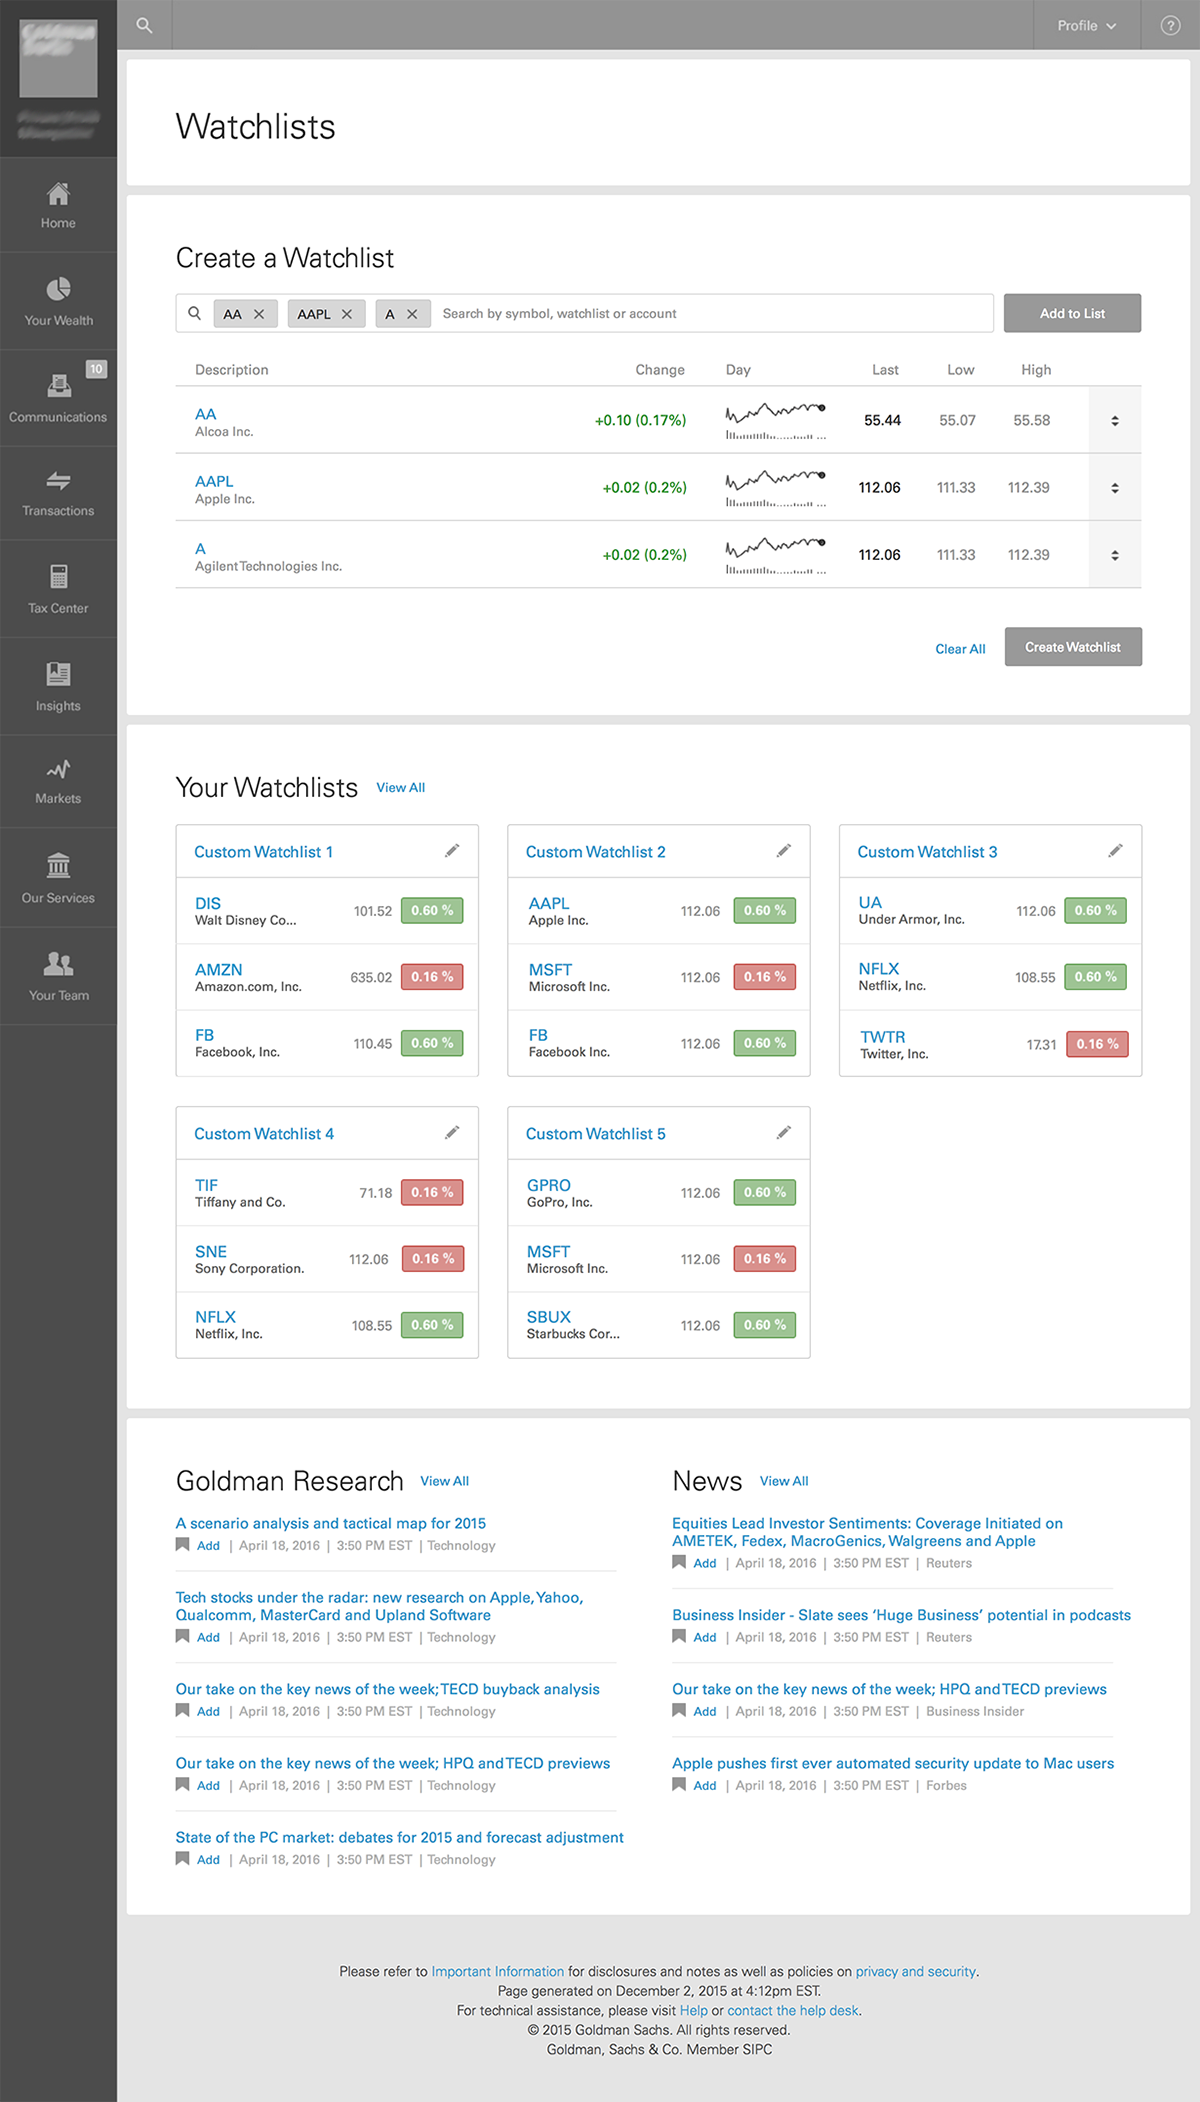Image resolution: width=1200 pixels, height=2102 pixels.
Task: Edit Custom Watchlist 5 pencil icon
Action: (784, 1133)
